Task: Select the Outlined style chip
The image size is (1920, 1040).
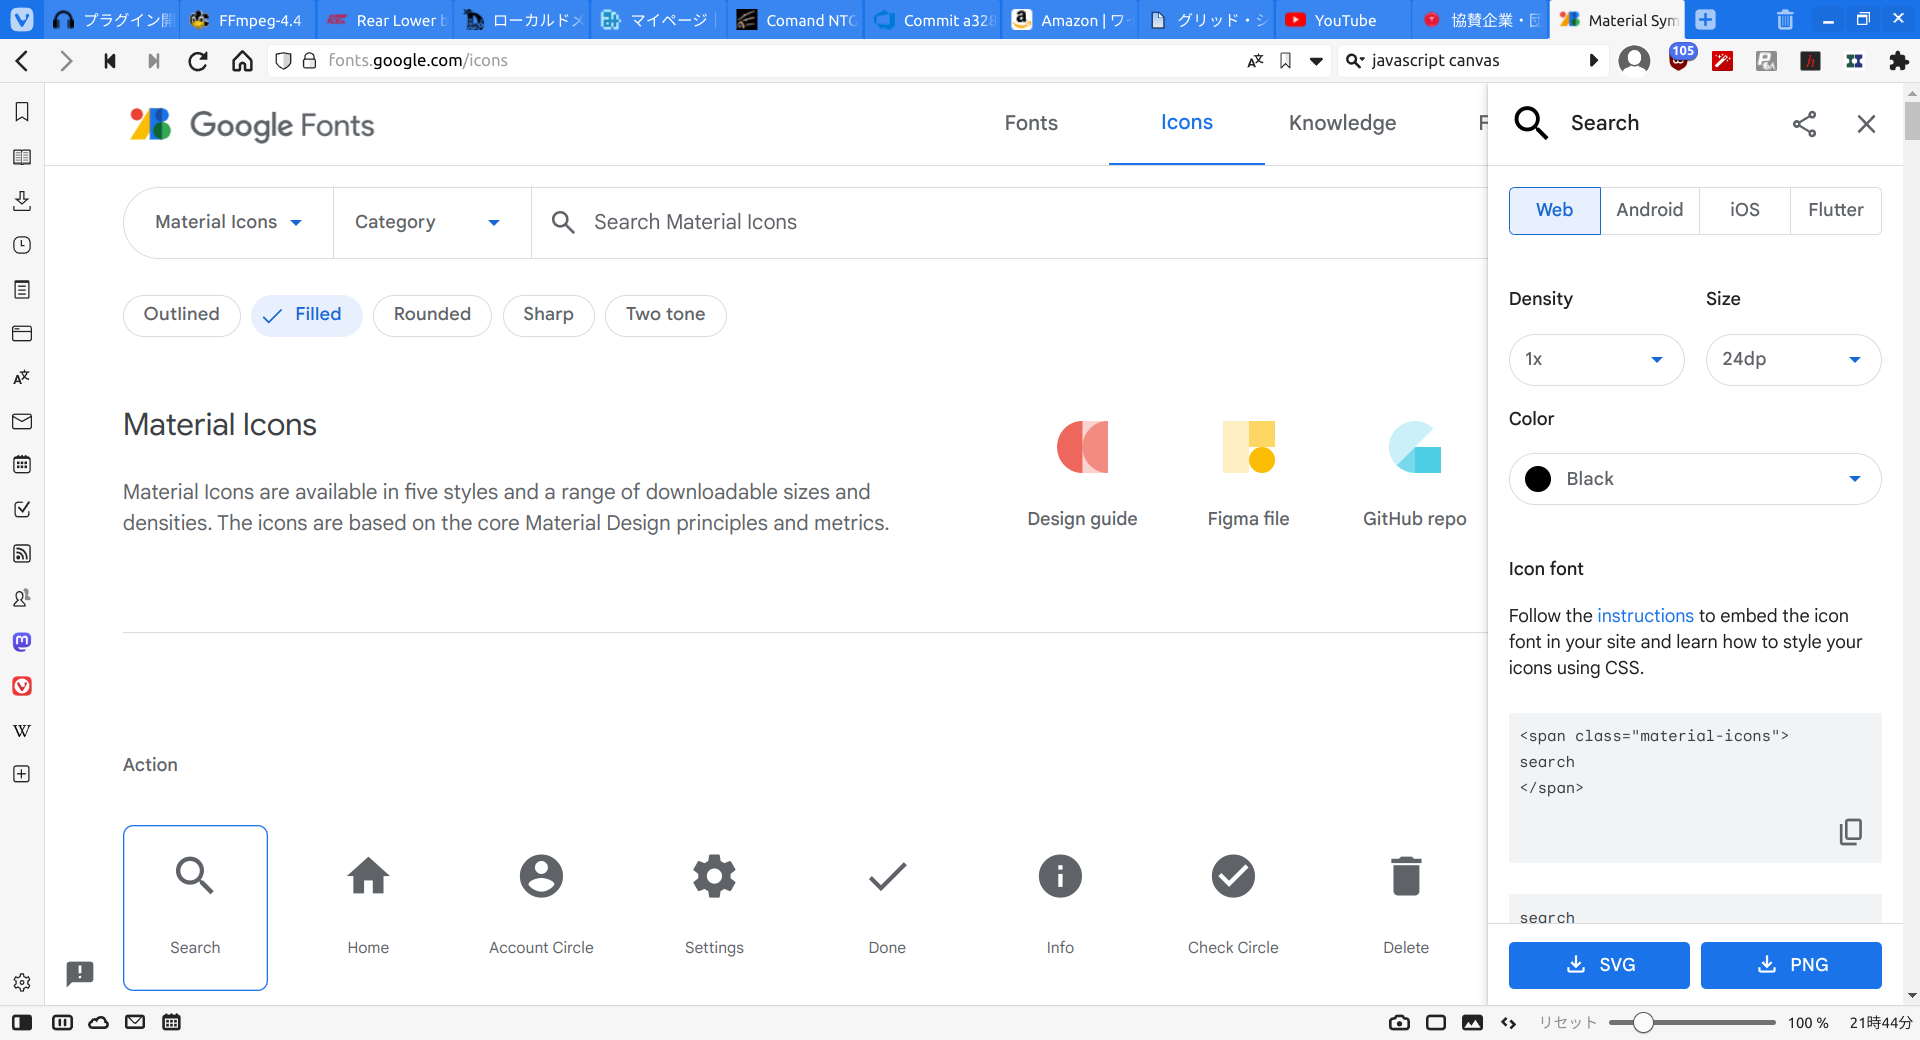Action: click(x=182, y=315)
